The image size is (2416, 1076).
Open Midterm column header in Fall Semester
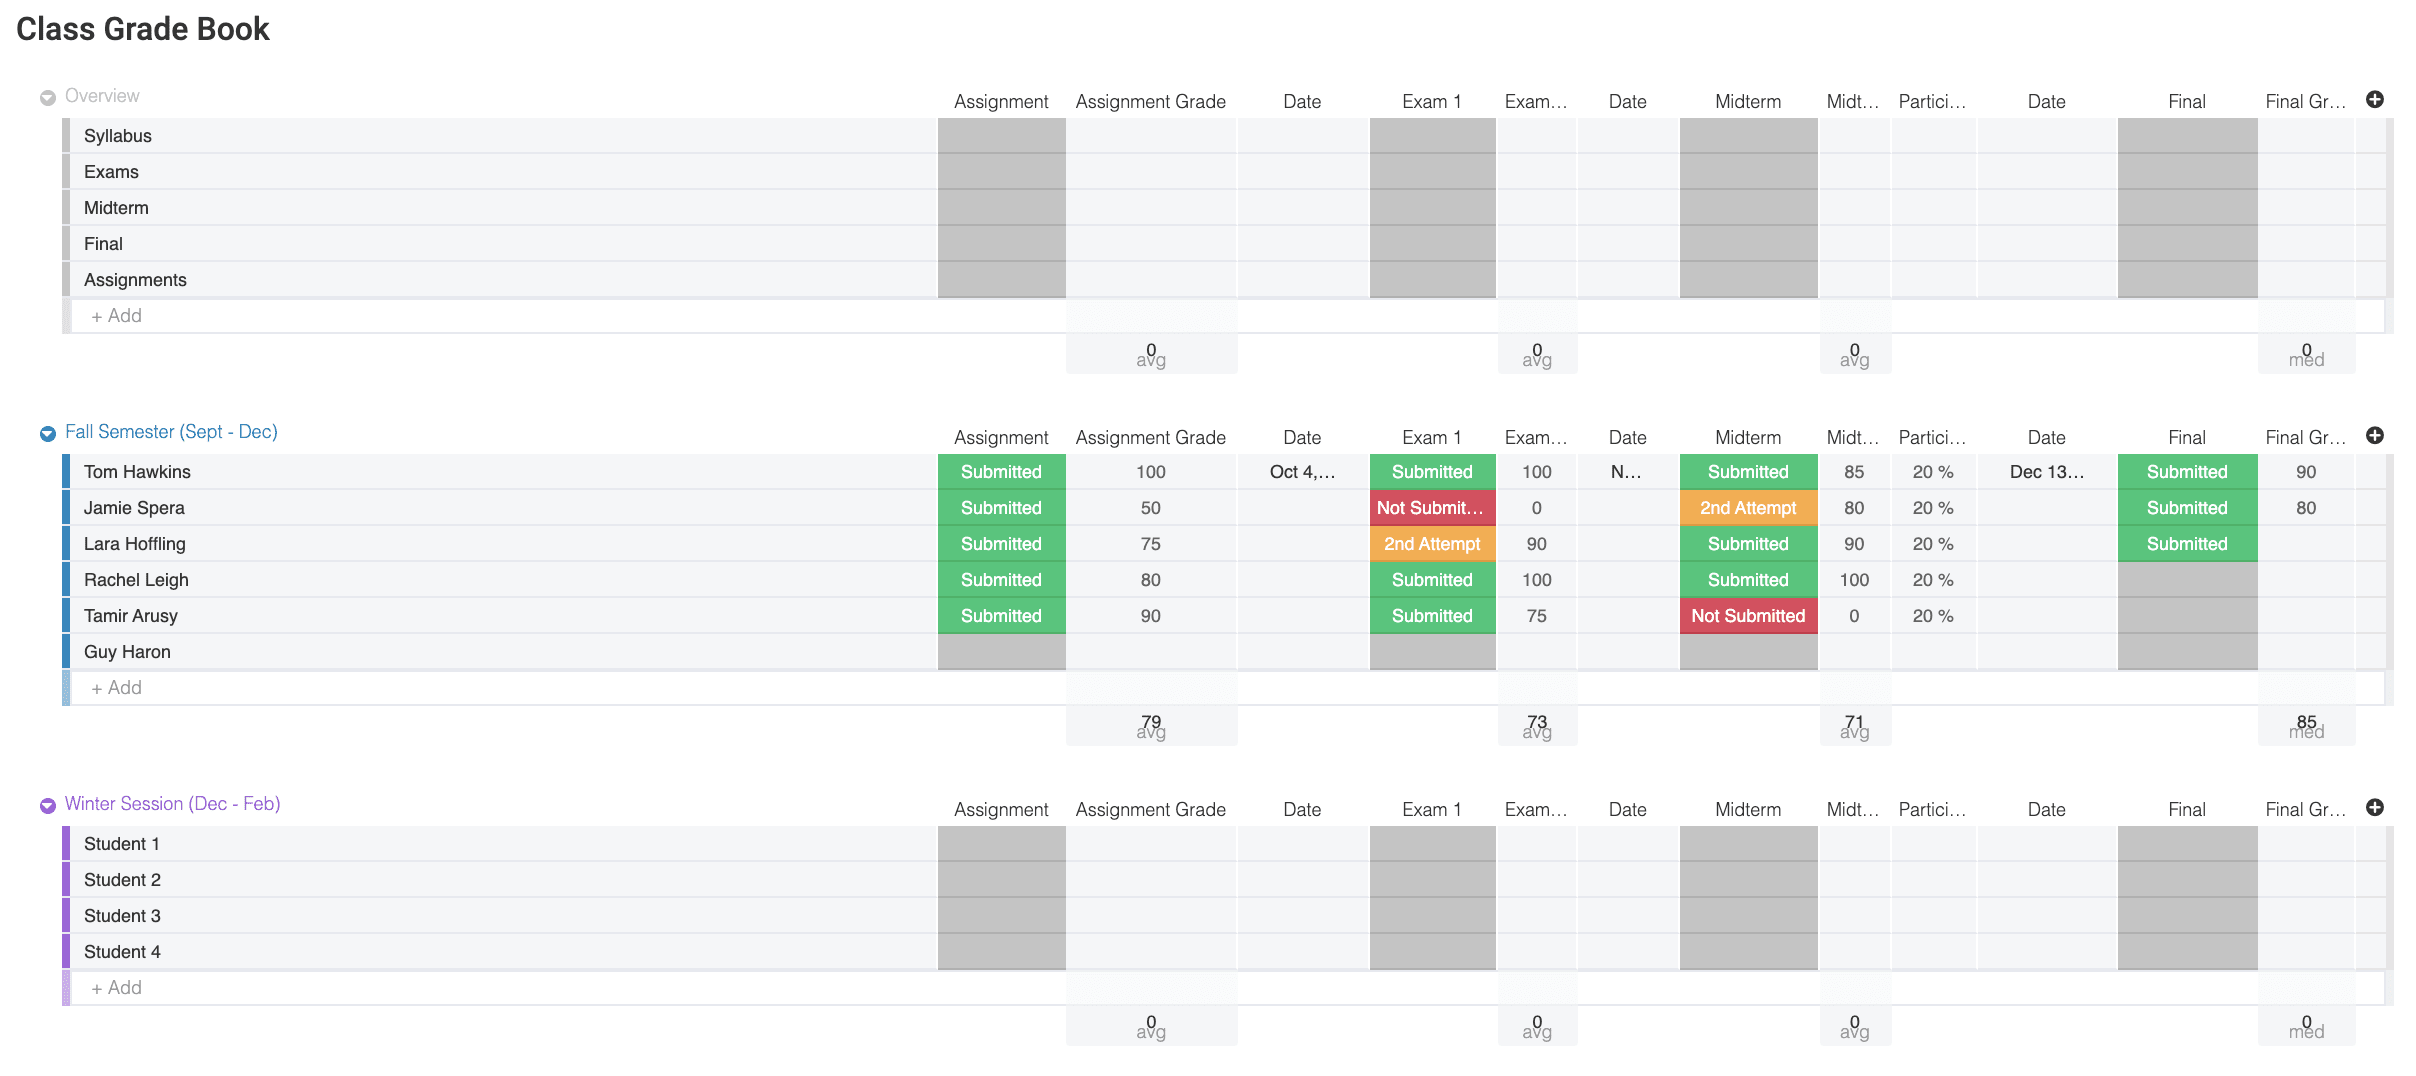point(1748,438)
